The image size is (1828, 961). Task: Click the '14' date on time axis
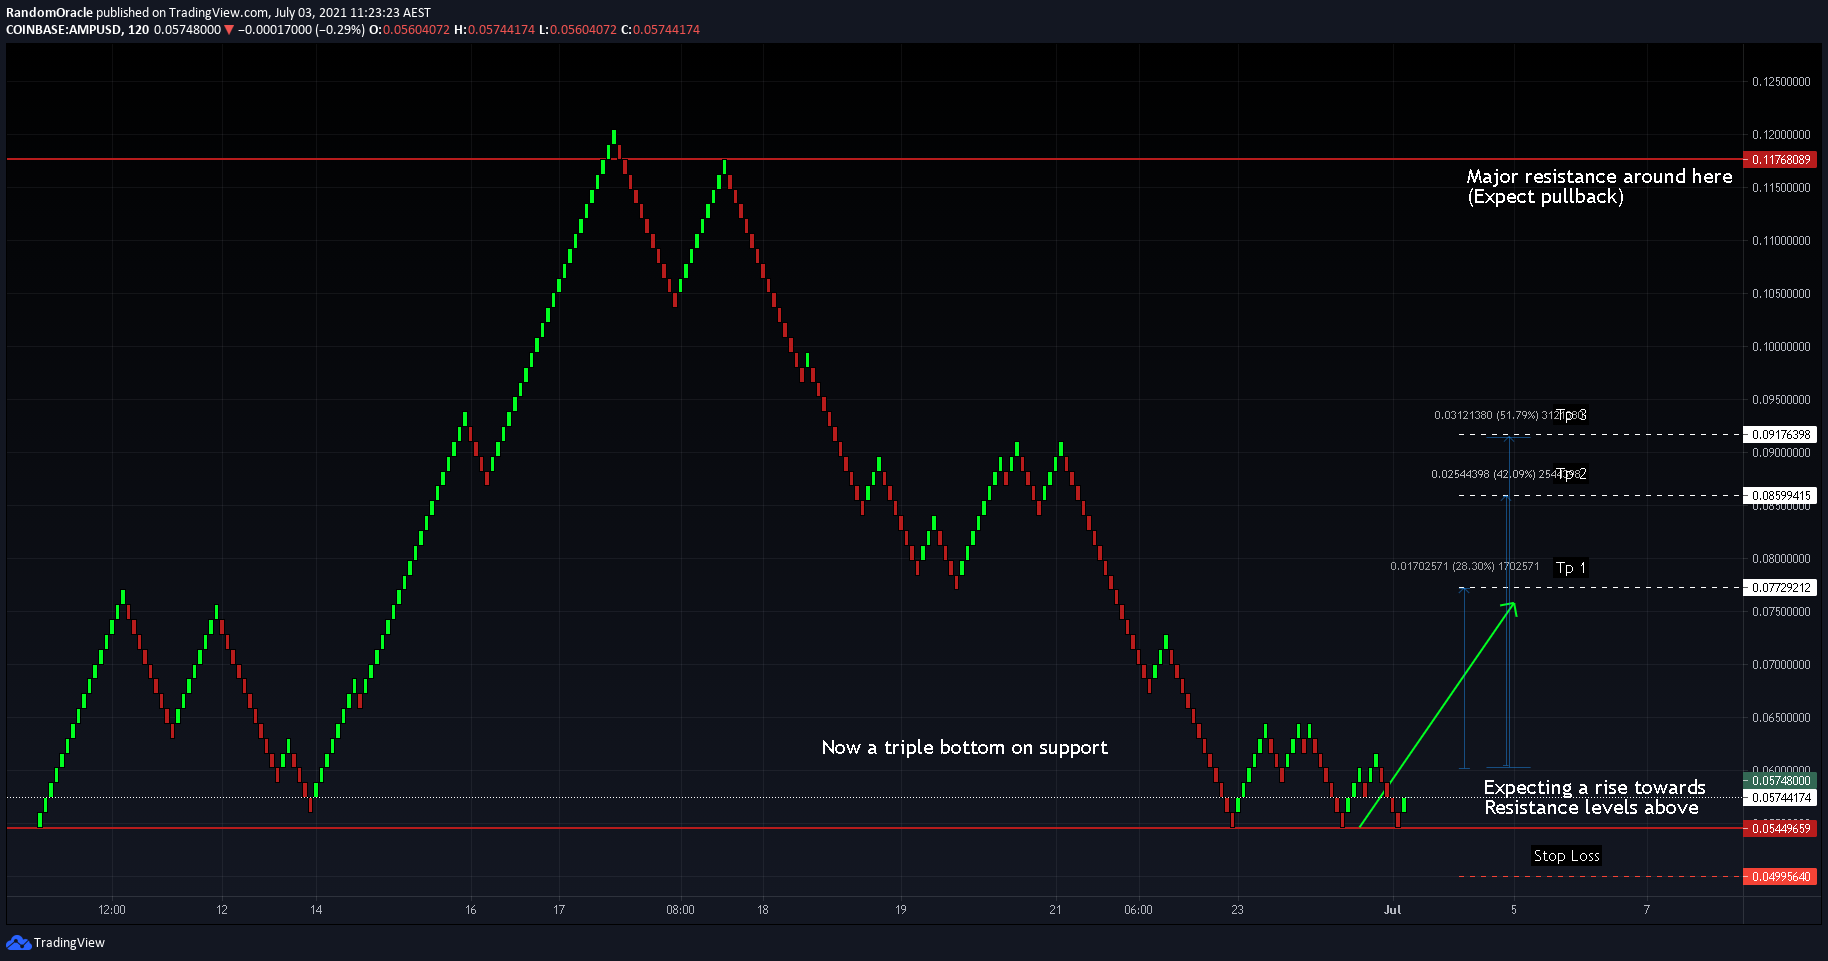(x=316, y=910)
